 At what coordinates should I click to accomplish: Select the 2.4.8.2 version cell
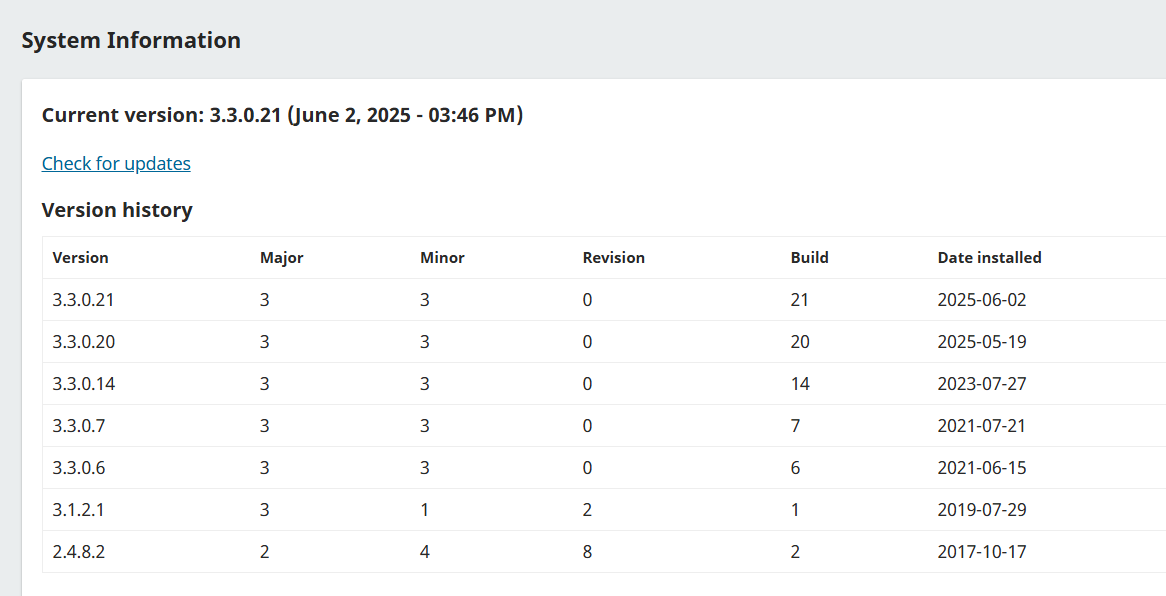click(78, 551)
